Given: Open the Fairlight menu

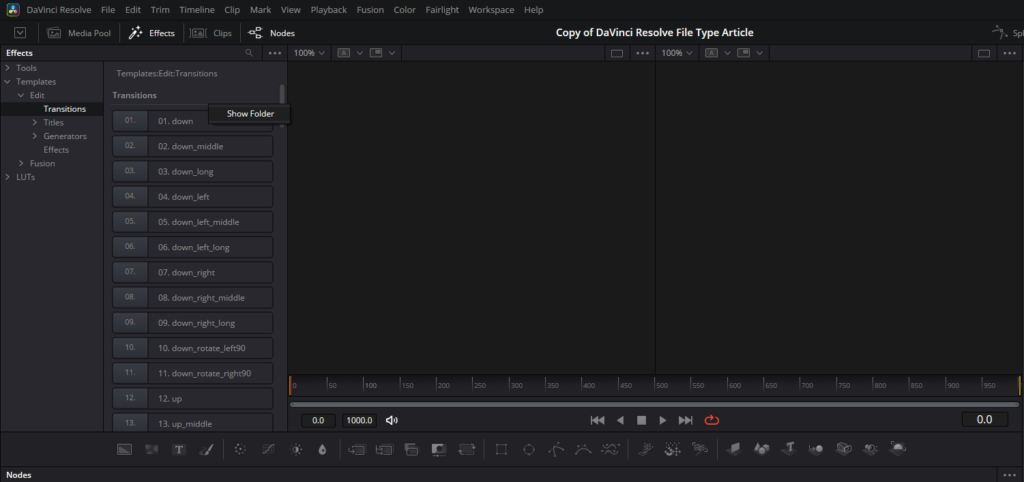Looking at the screenshot, I should click(442, 10).
